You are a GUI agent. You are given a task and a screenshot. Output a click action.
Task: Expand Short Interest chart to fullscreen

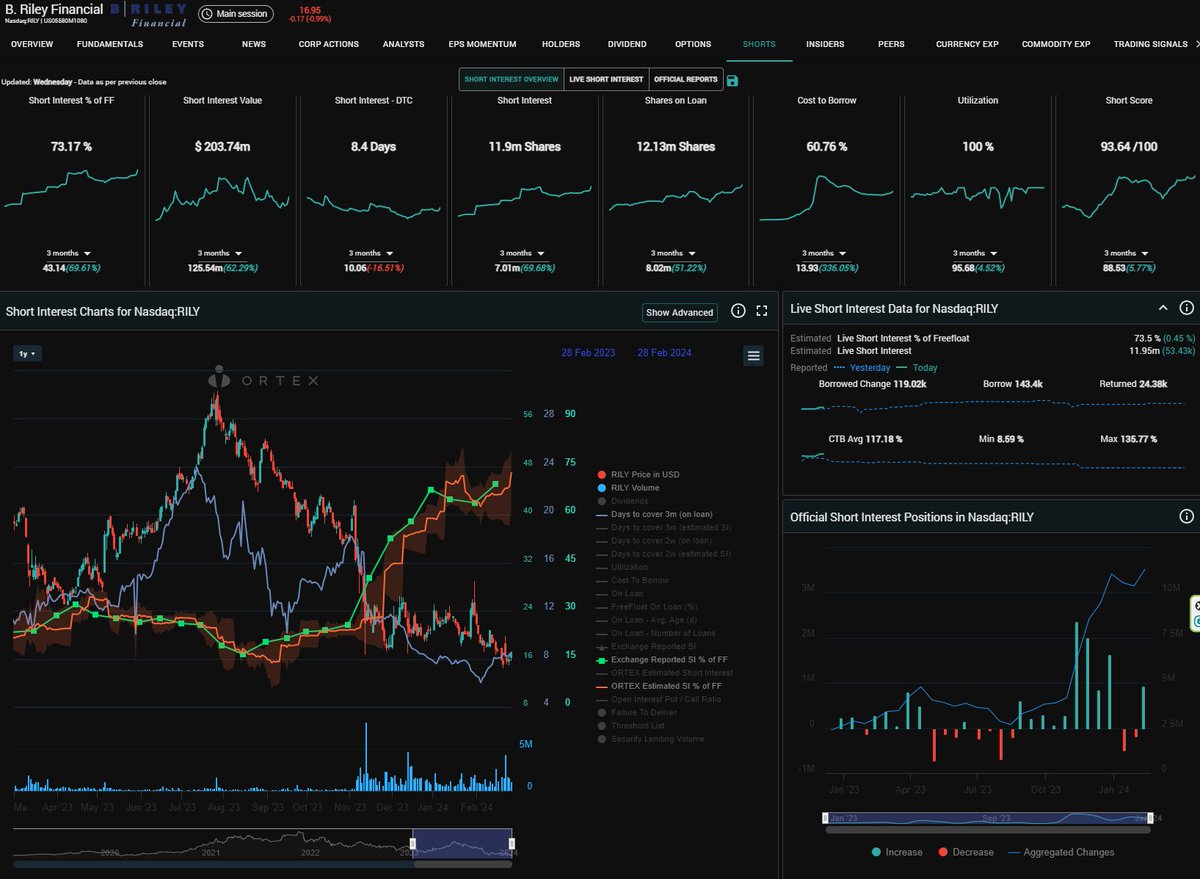(x=762, y=312)
